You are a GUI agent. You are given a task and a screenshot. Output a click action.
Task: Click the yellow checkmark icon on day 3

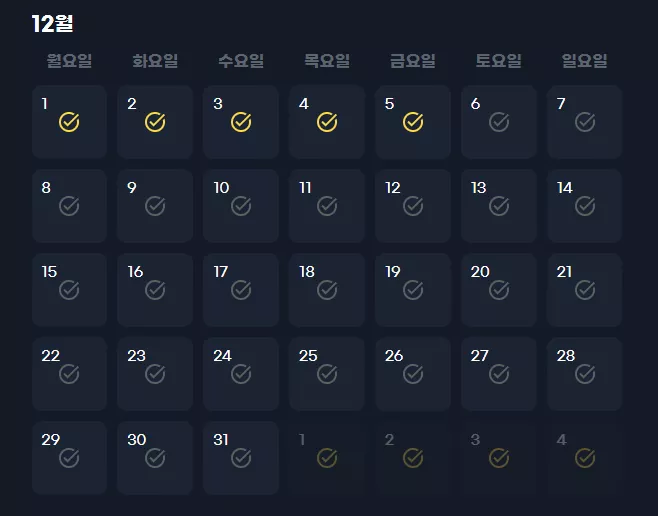click(x=241, y=122)
